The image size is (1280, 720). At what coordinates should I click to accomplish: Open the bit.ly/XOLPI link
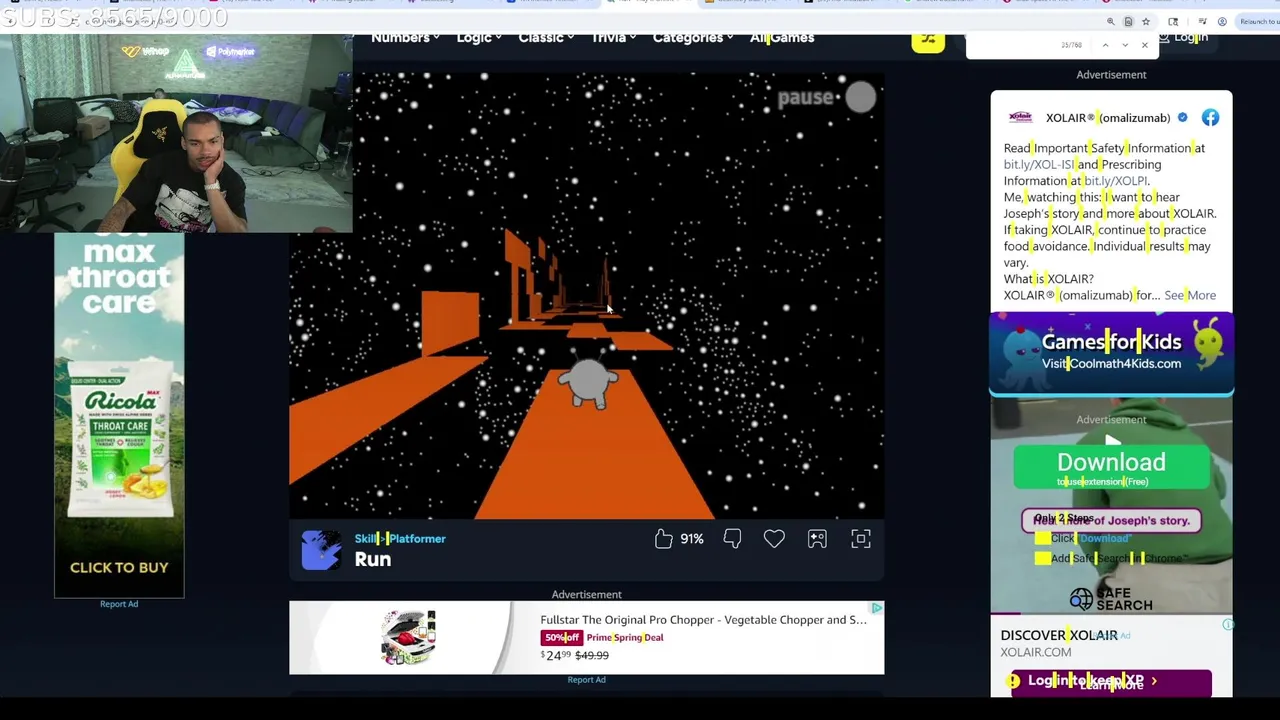pyautogui.click(x=1116, y=181)
